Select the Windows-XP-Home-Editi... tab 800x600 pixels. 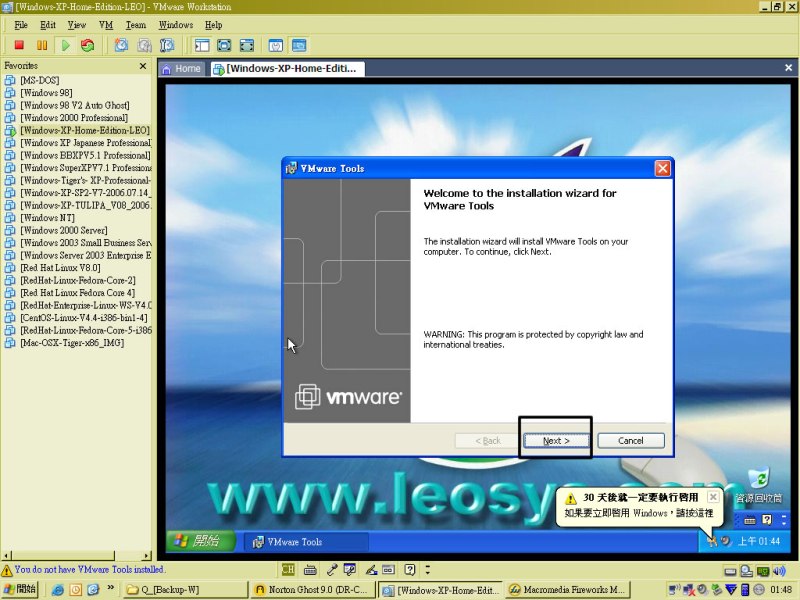click(x=287, y=68)
